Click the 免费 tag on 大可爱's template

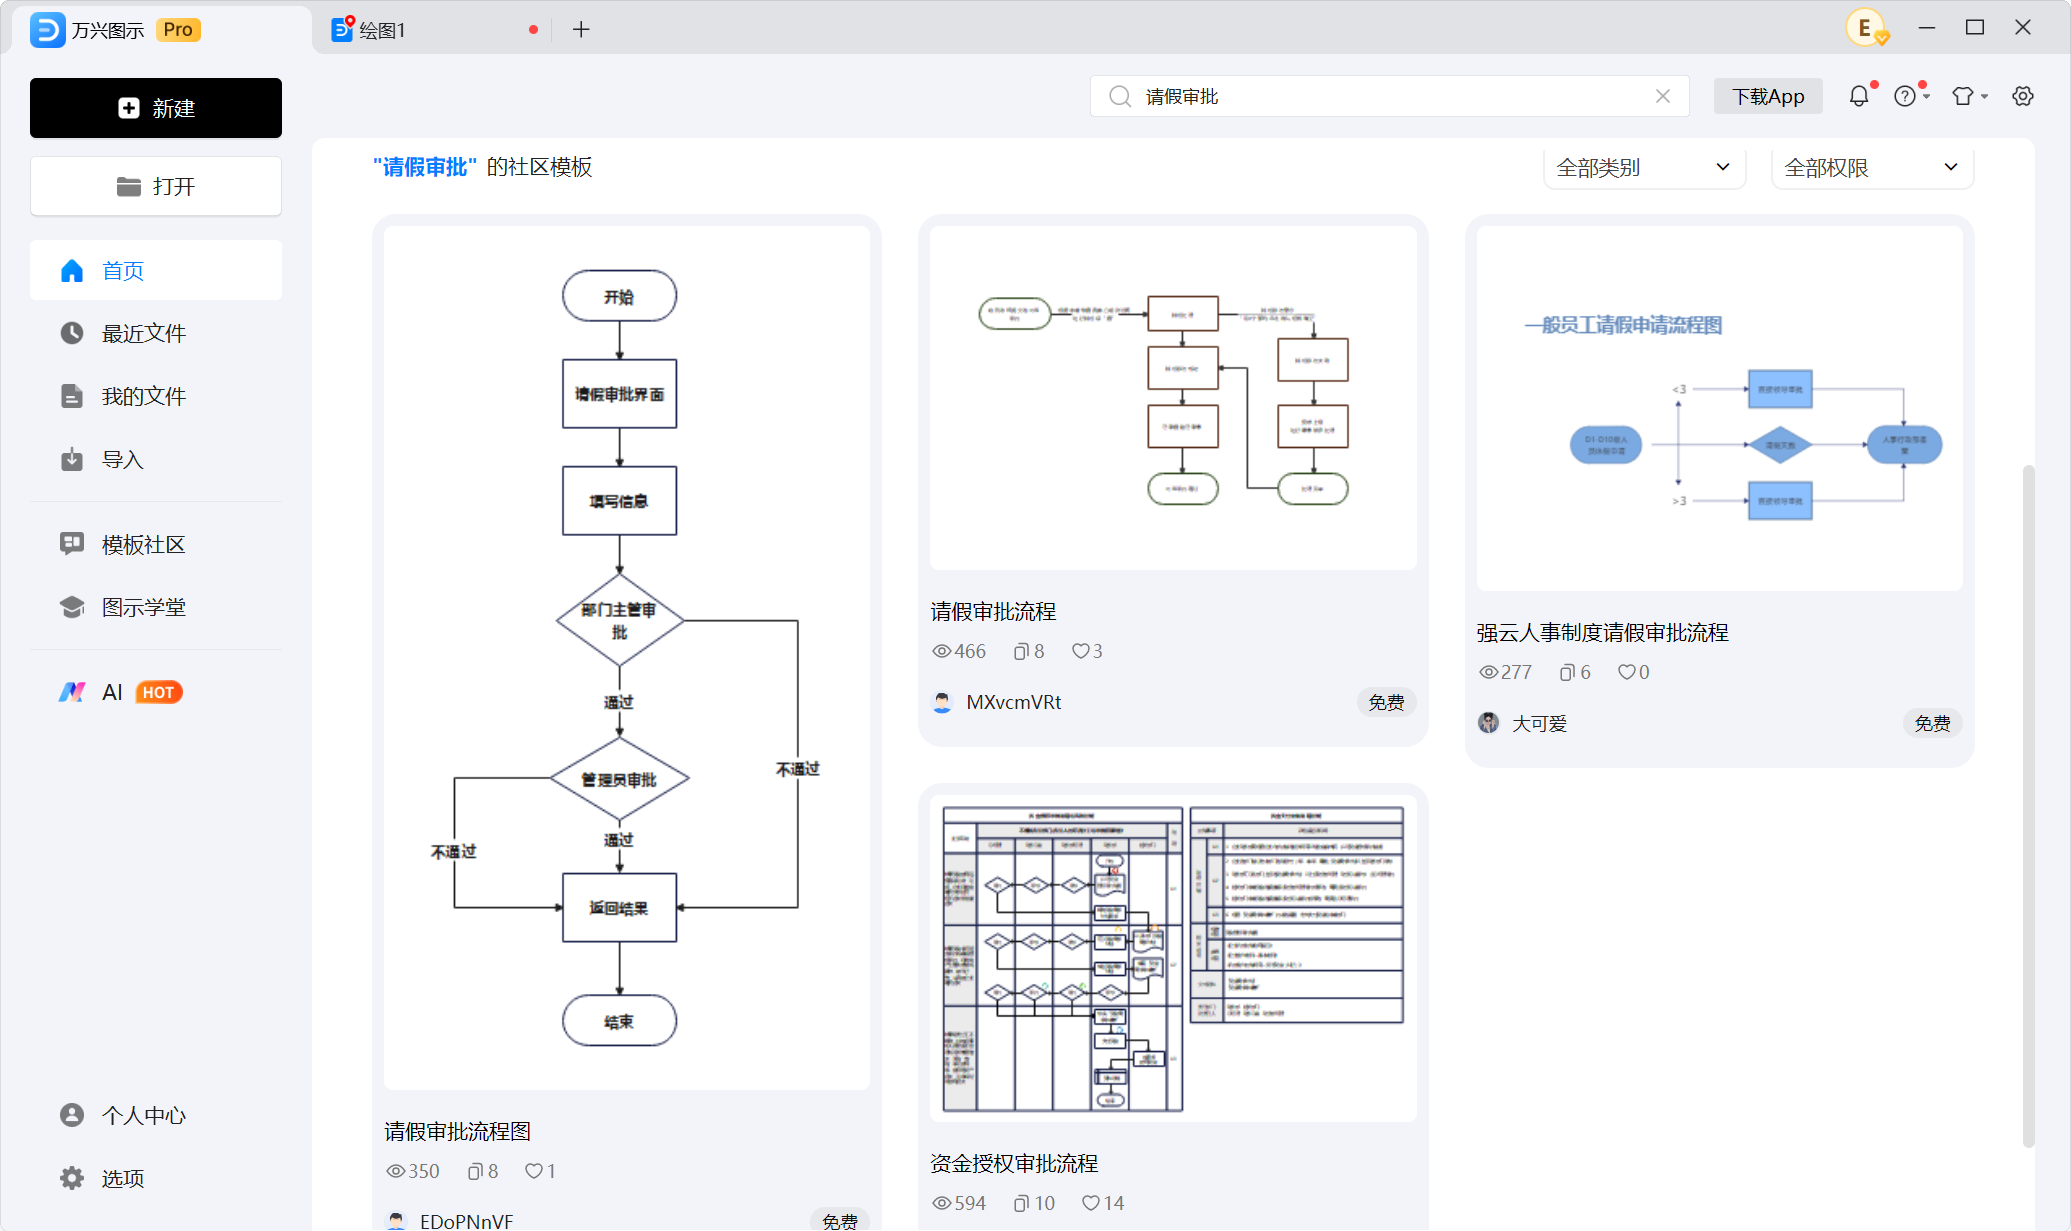1932,723
